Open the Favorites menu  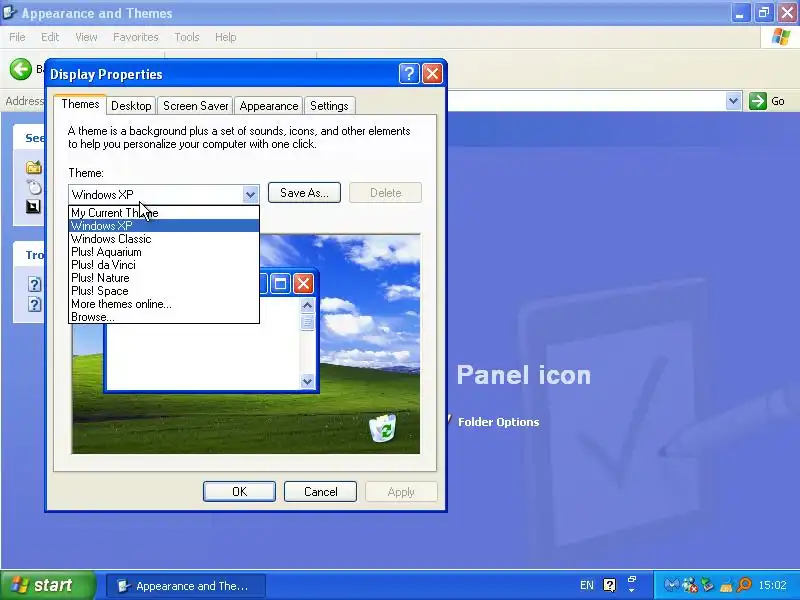coord(136,37)
